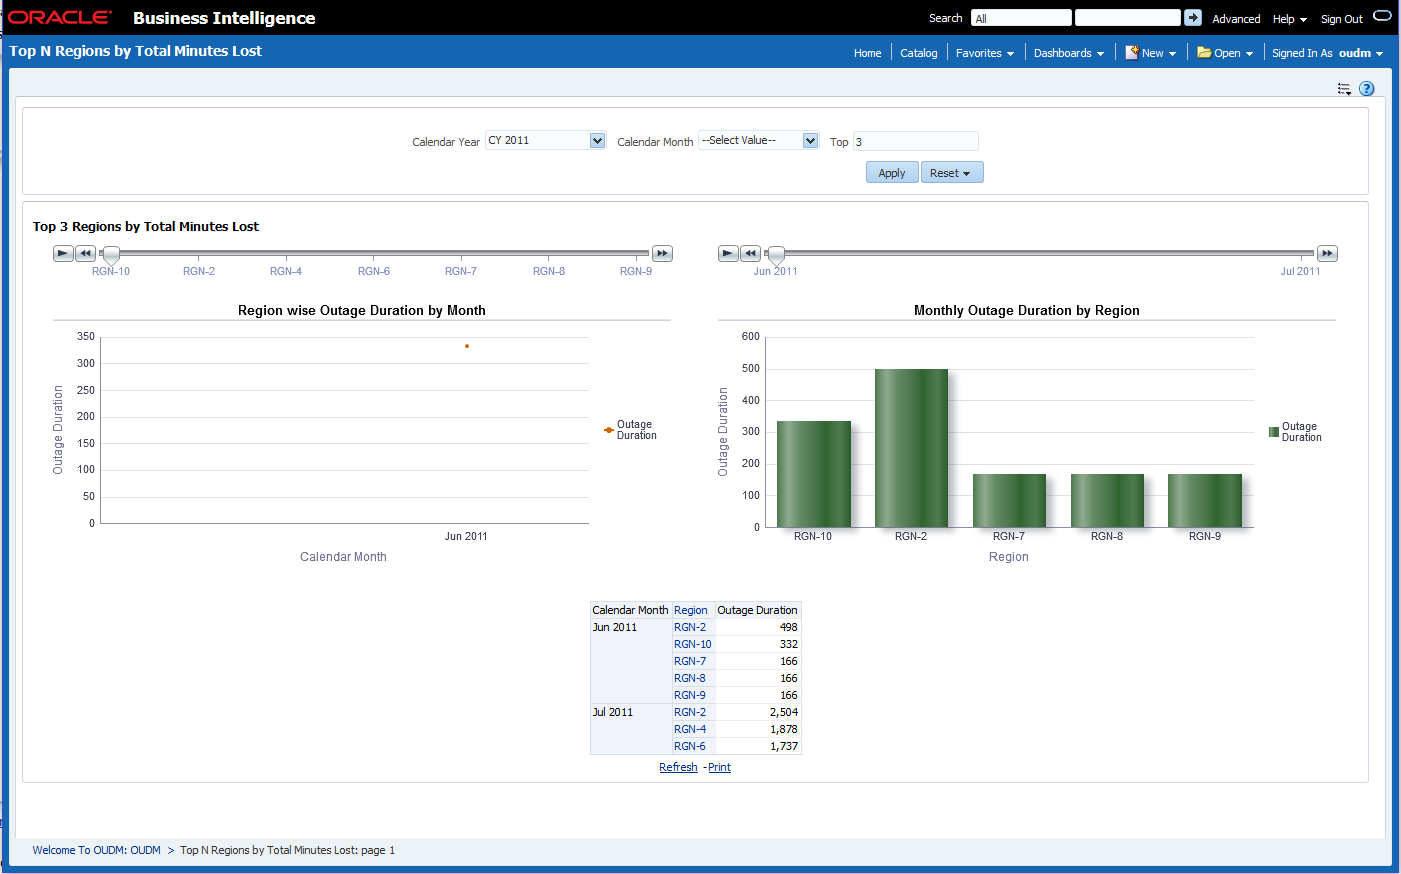Viewport: 1401px width, 874px height.
Task: Step forward on the region slider
Action: [x=662, y=254]
